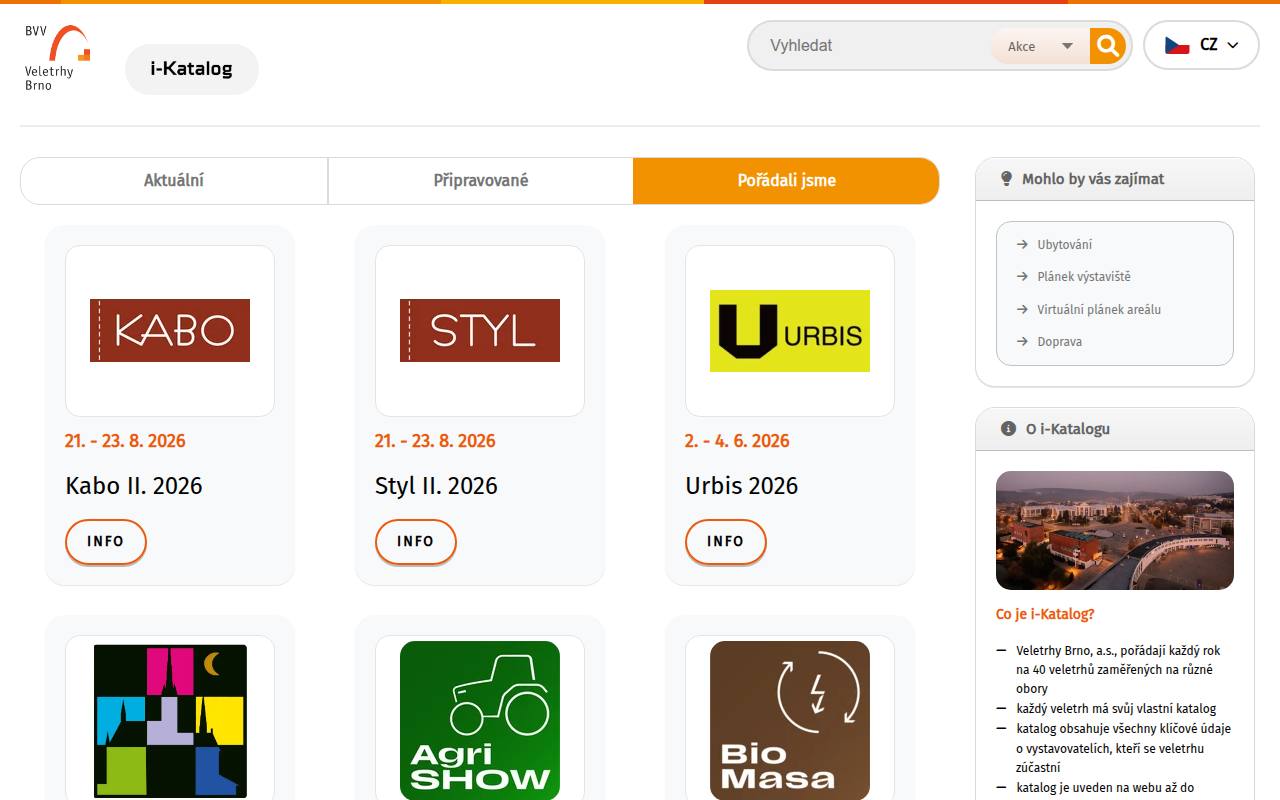
Task: Open the KABO fair logo
Action: tap(170, 330)
